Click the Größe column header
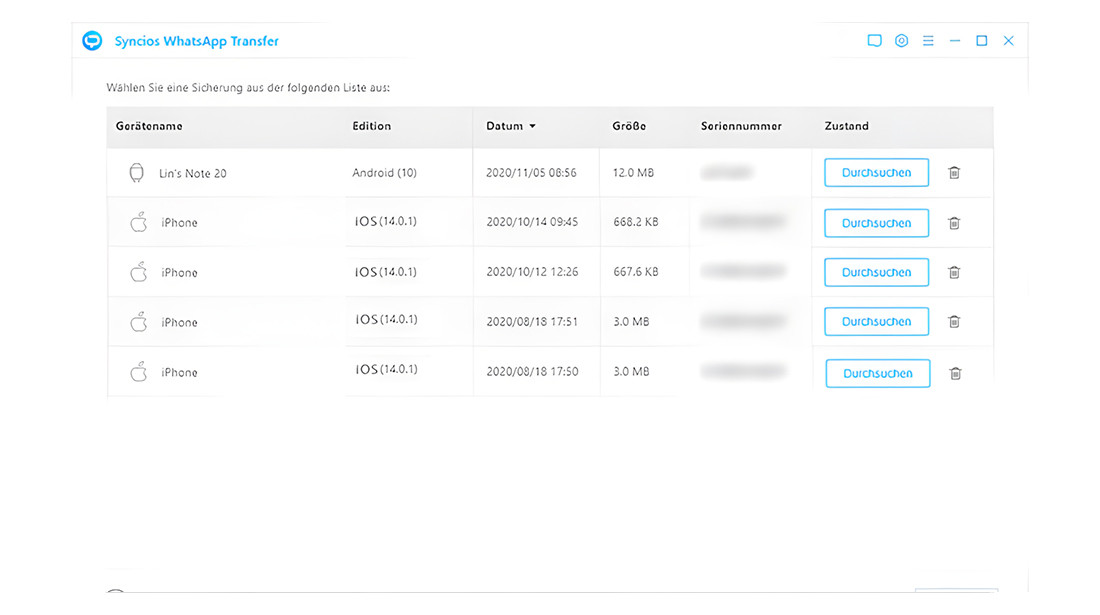 click(x=629, y=126)
